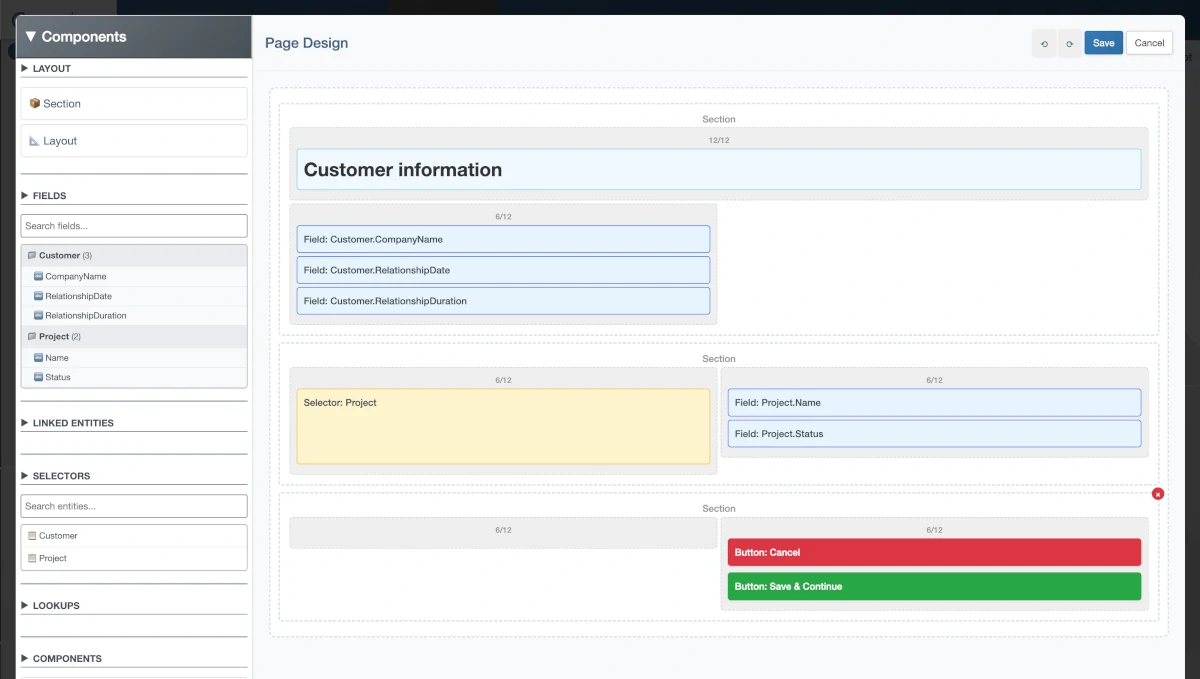Click the entity icon beside Project selector
1200x679 pixels.
33,558
